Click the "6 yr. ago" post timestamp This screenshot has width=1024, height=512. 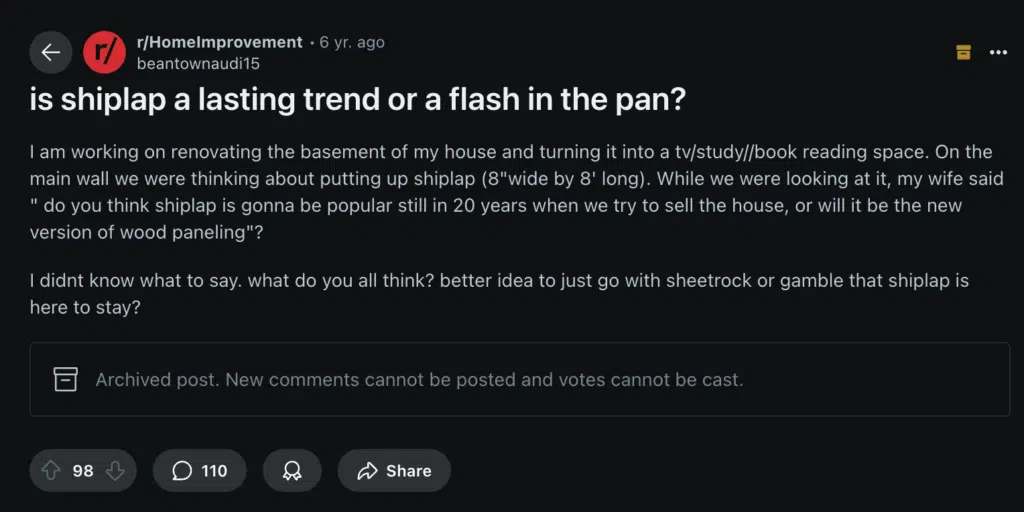351,42
